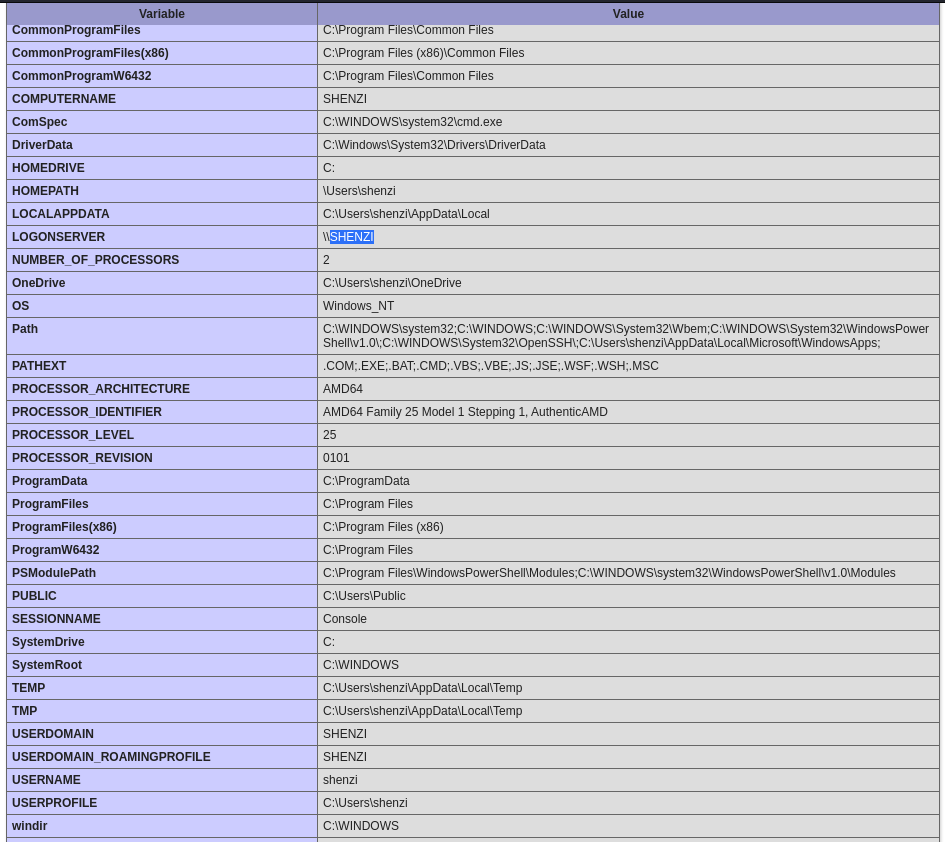Click the HOMEDRIVE variable name
Viewport: 945px width, 842px height.
coord(48,168)
